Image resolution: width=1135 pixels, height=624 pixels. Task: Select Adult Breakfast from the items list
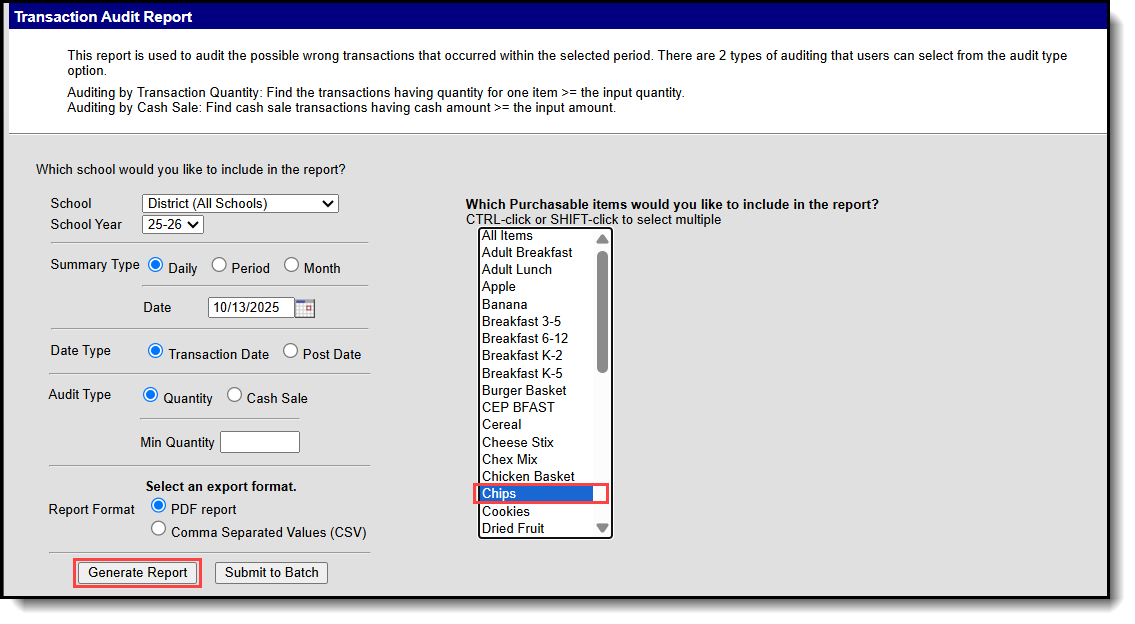point(526,252)
